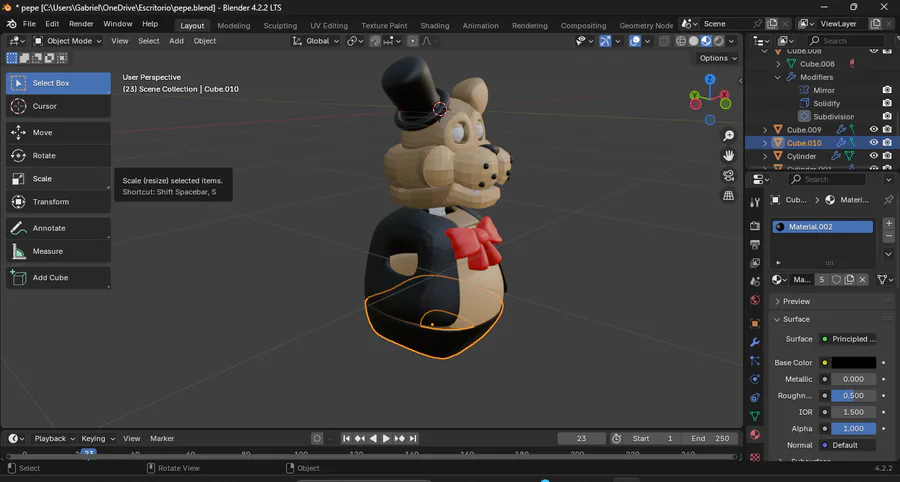Open the Physics properties tab
This screenshot has width=900, height=482.
(755, 379)
